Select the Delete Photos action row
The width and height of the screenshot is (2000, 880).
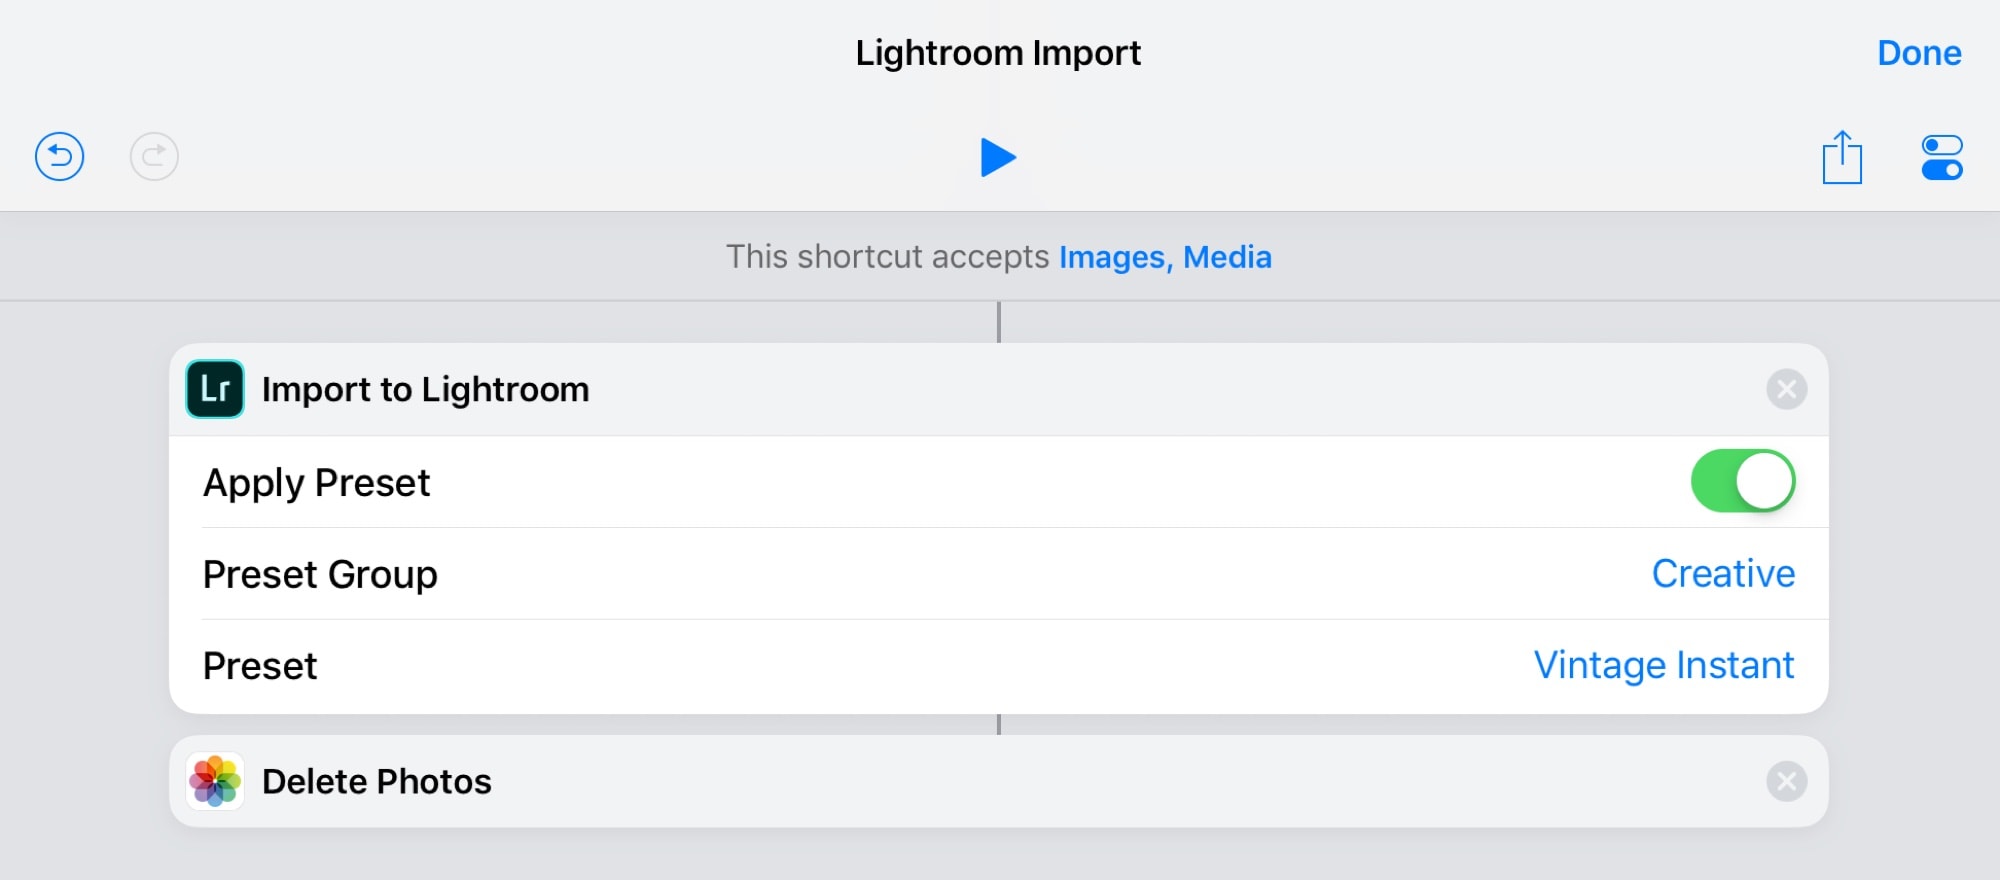(x=375, y=781)
